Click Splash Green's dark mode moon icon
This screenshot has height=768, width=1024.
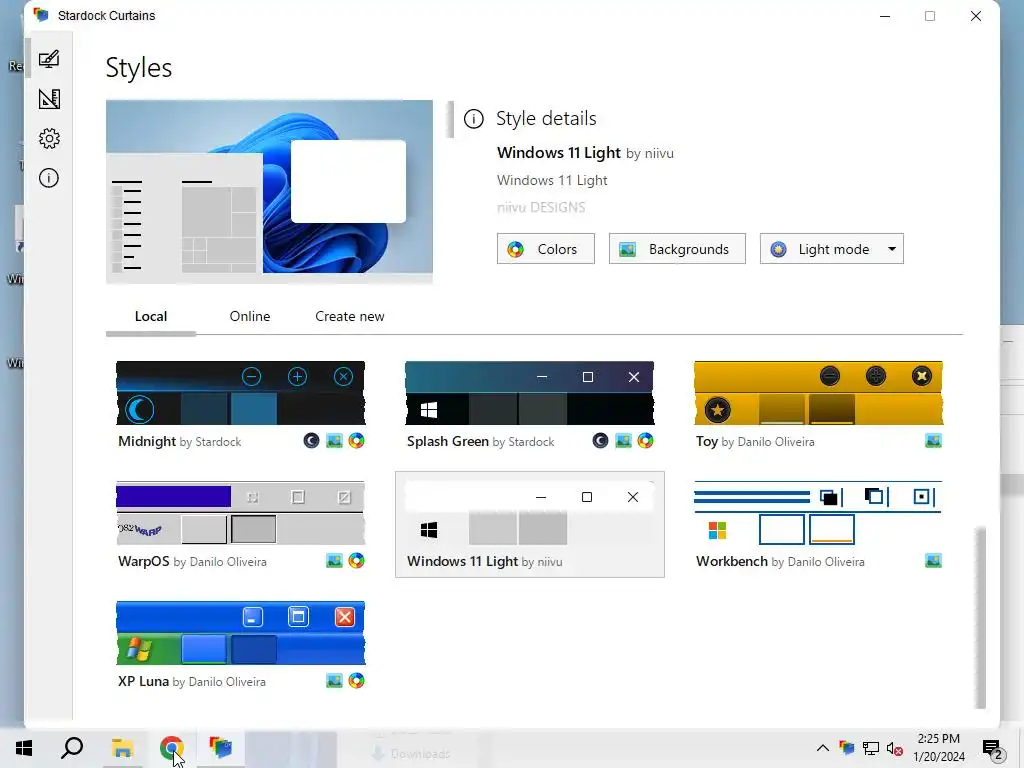coord(600,441)
